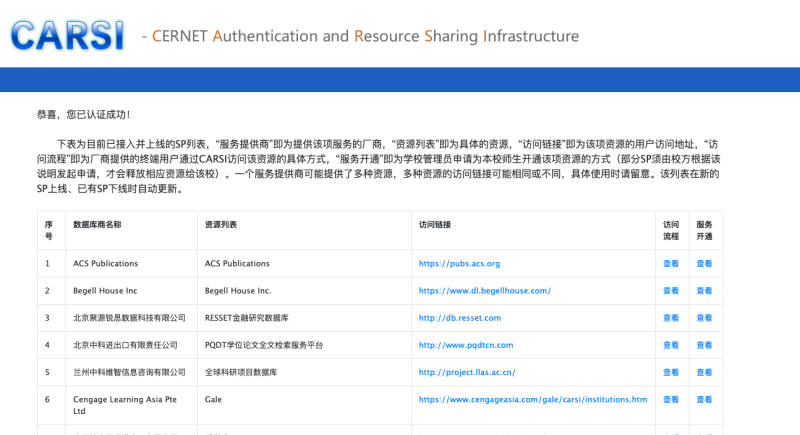Select the 北京聚源锐思数据科技有限公司 cell
800x435 pixels.
[129, 318]
